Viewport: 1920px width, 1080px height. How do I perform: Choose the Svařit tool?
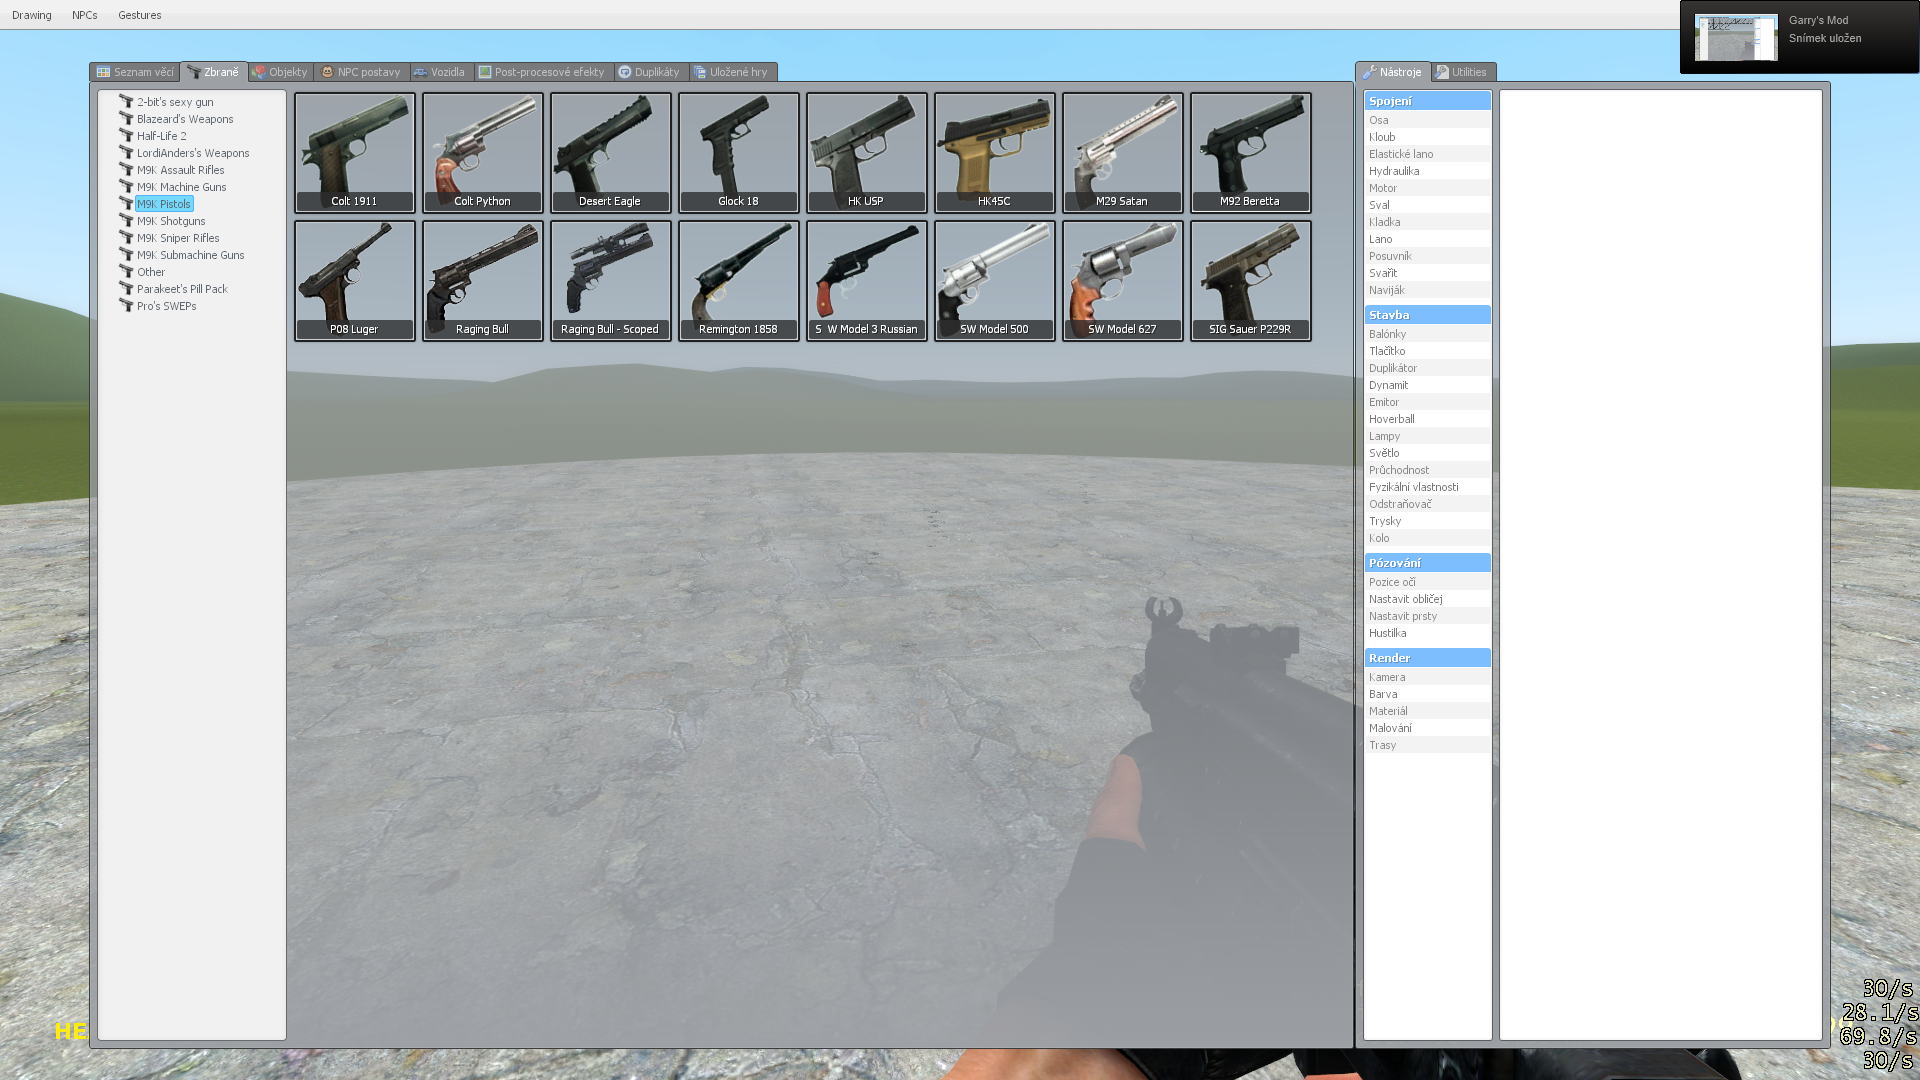1428,273
